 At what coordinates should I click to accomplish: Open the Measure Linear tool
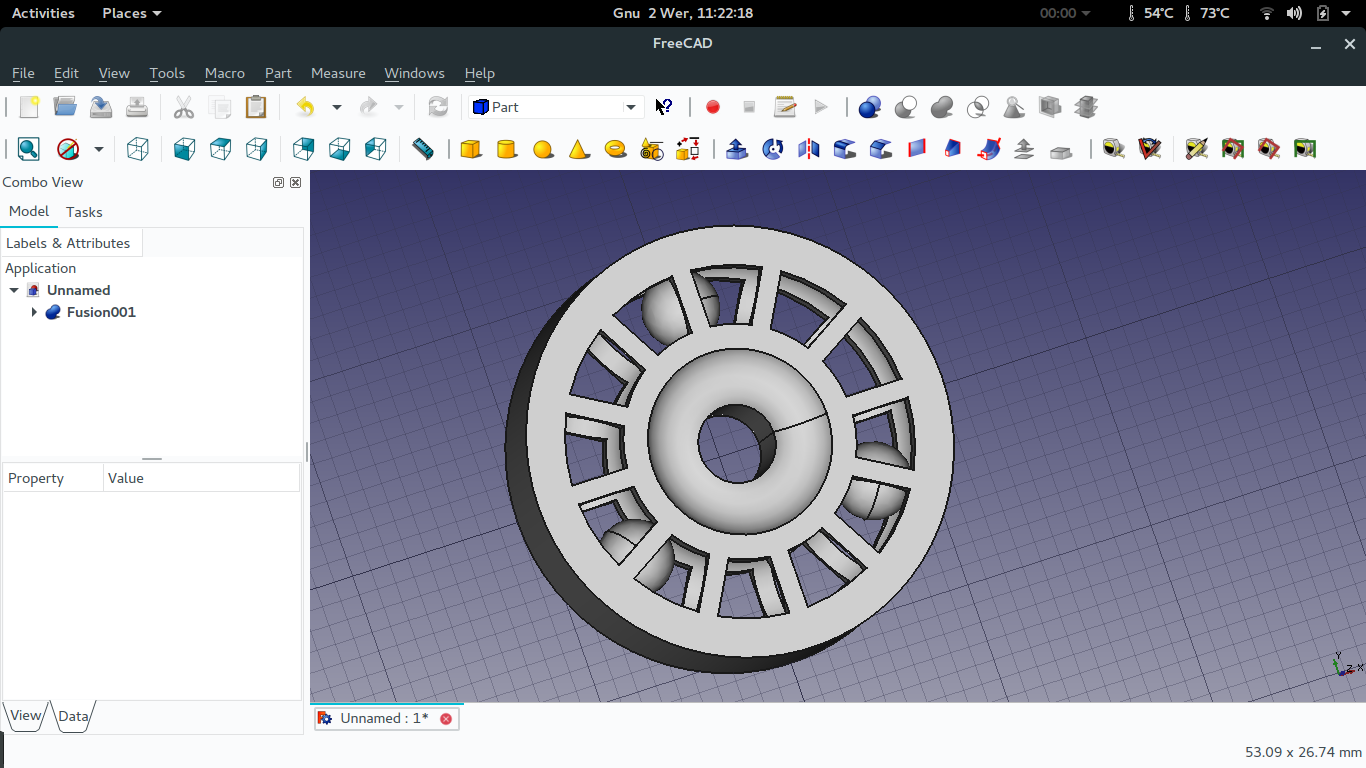[x=1113, y=148]
